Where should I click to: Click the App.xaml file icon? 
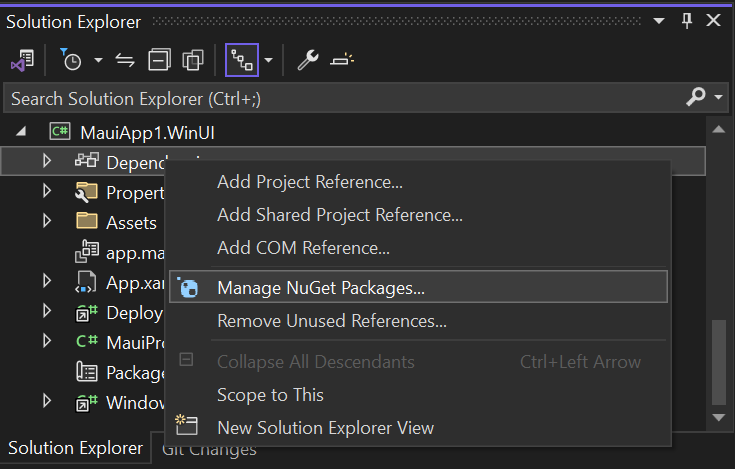click(x=86, y=282)
